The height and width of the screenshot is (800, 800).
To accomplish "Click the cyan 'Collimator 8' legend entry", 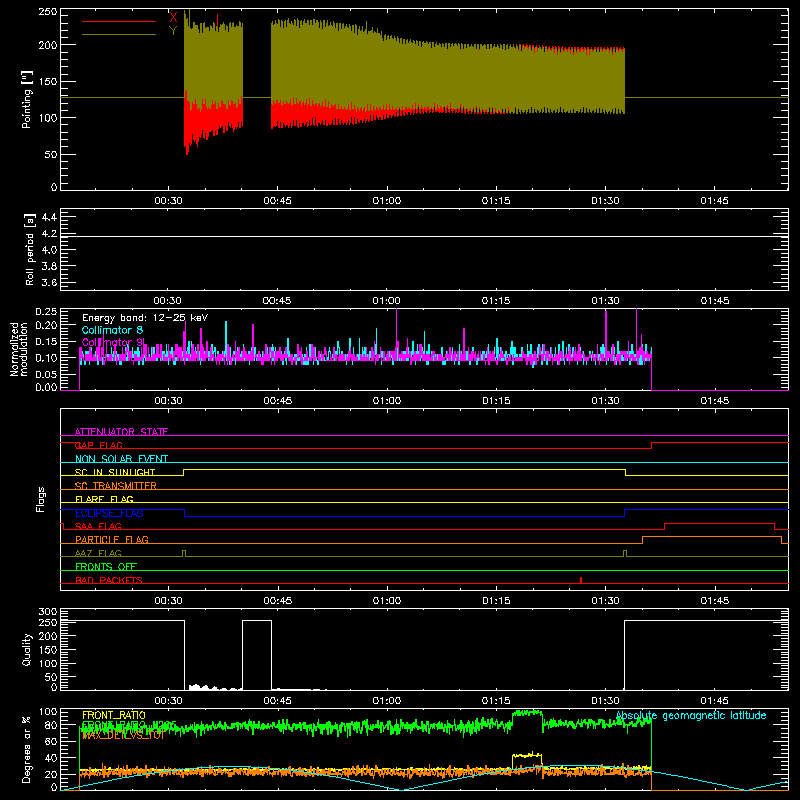I will [x=112, y=330].
